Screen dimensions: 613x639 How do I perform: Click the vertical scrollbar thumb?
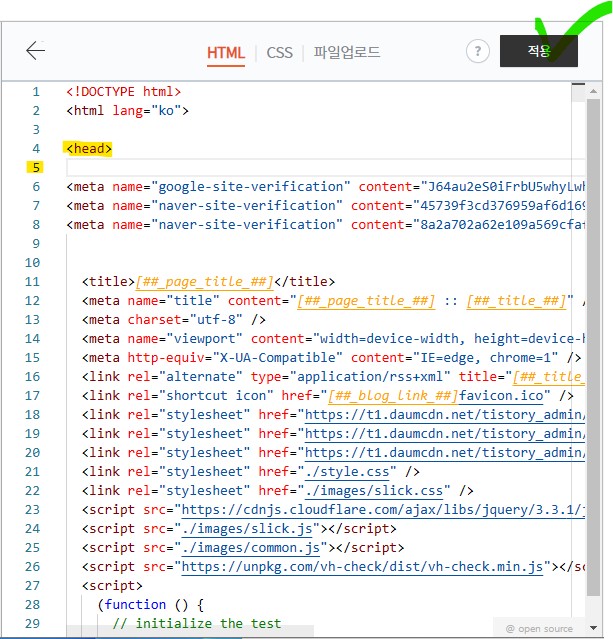point(593,346)
